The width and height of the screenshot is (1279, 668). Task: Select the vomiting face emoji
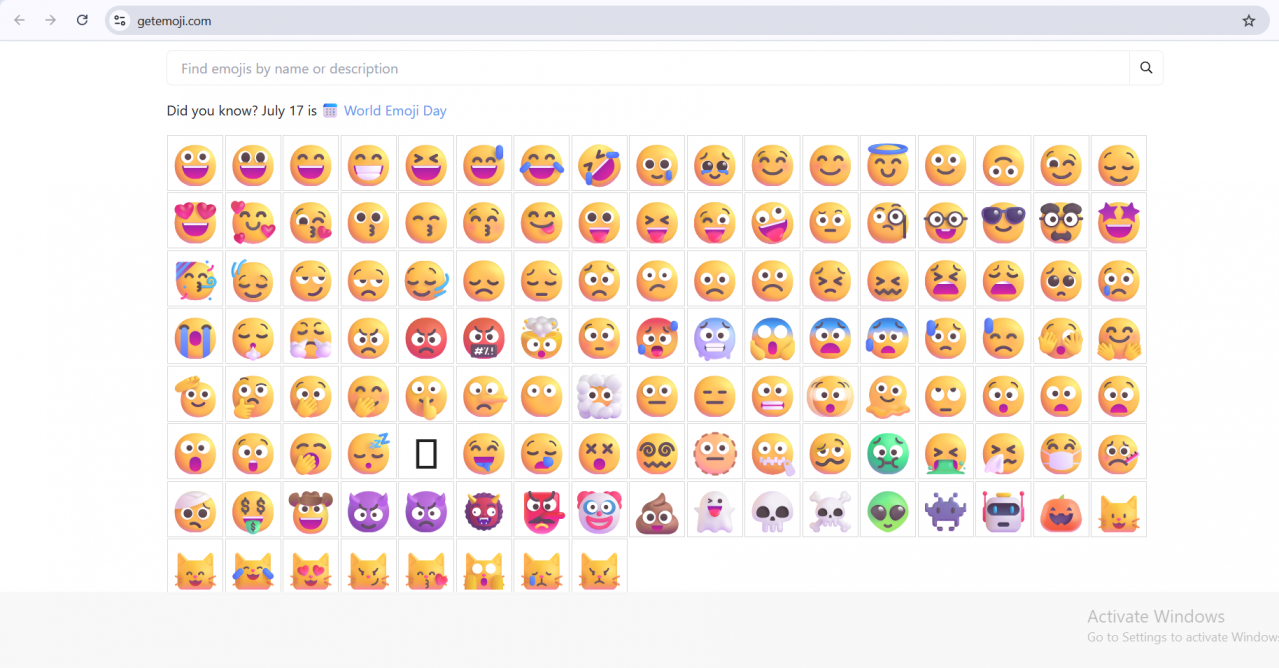pyautogui.click(x=946, y=454)
